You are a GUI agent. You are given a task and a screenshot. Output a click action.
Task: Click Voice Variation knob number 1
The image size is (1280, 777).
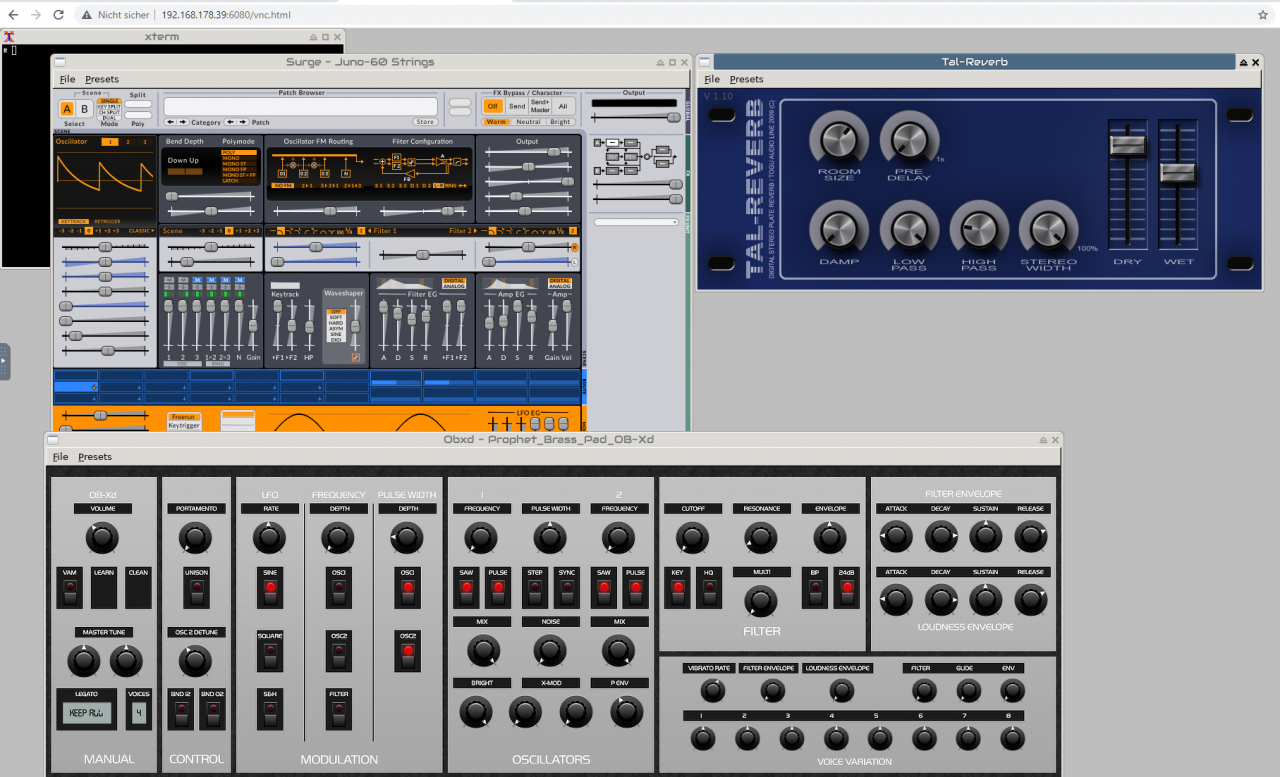click(703, 739)
